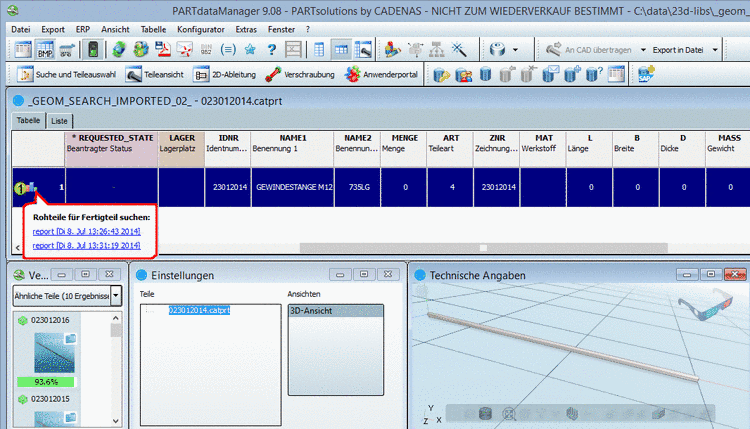This screenshot has height=429, width=750.
Task: Click the BMP export icon
Action: (46, 48)
